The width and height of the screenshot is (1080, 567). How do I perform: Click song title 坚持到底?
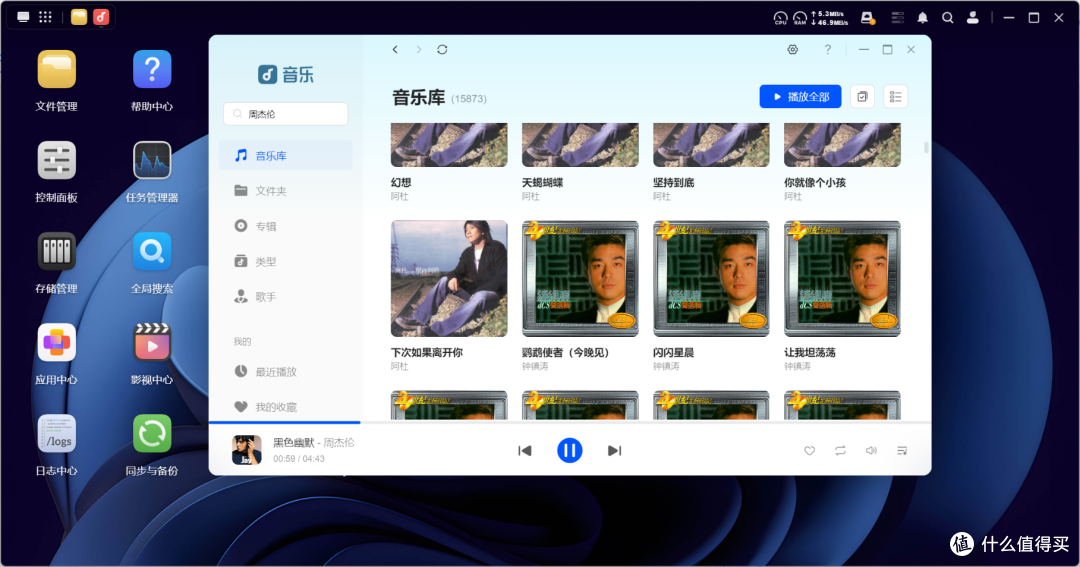point(674,183)
